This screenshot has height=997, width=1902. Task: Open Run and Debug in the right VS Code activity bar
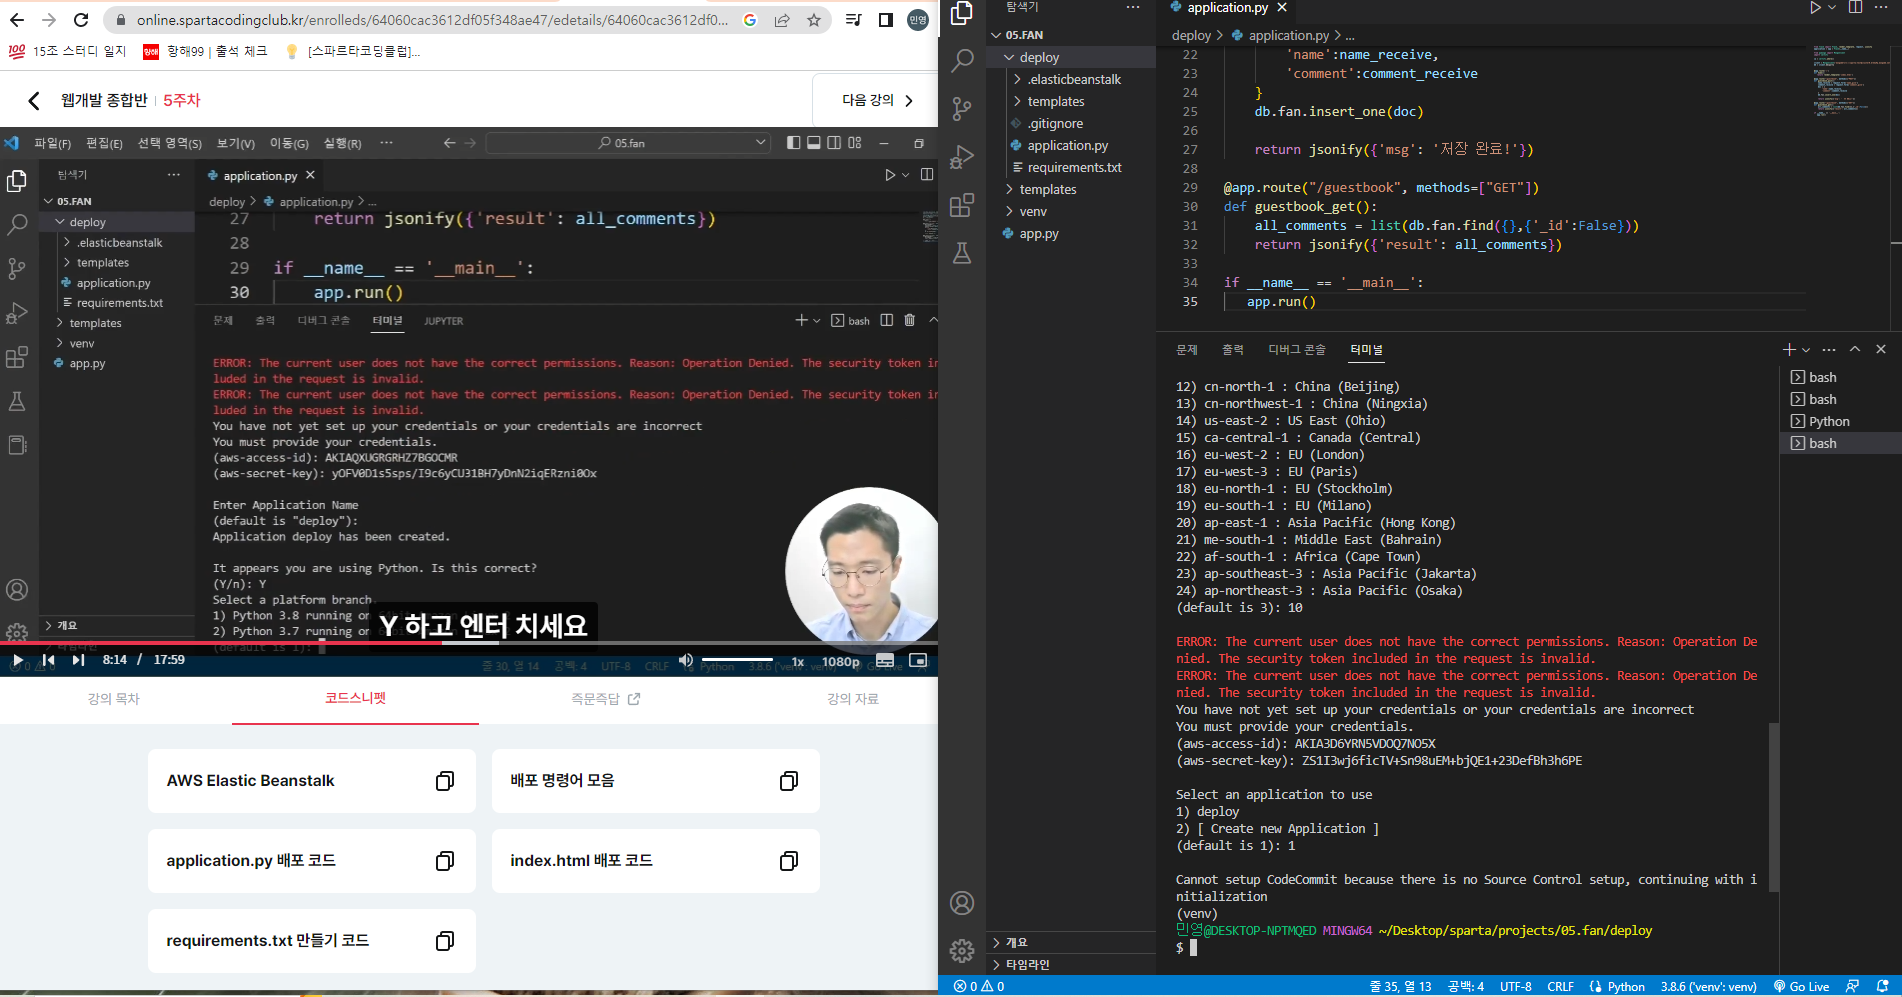(x=962, y=157)
